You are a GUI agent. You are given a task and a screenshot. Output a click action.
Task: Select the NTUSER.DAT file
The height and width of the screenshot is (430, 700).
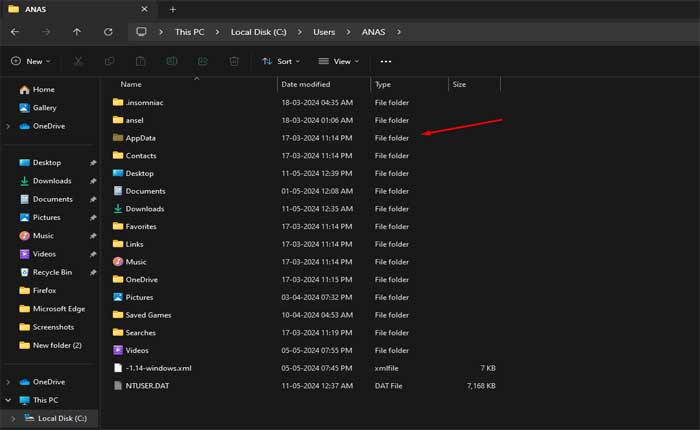[146, 385]
